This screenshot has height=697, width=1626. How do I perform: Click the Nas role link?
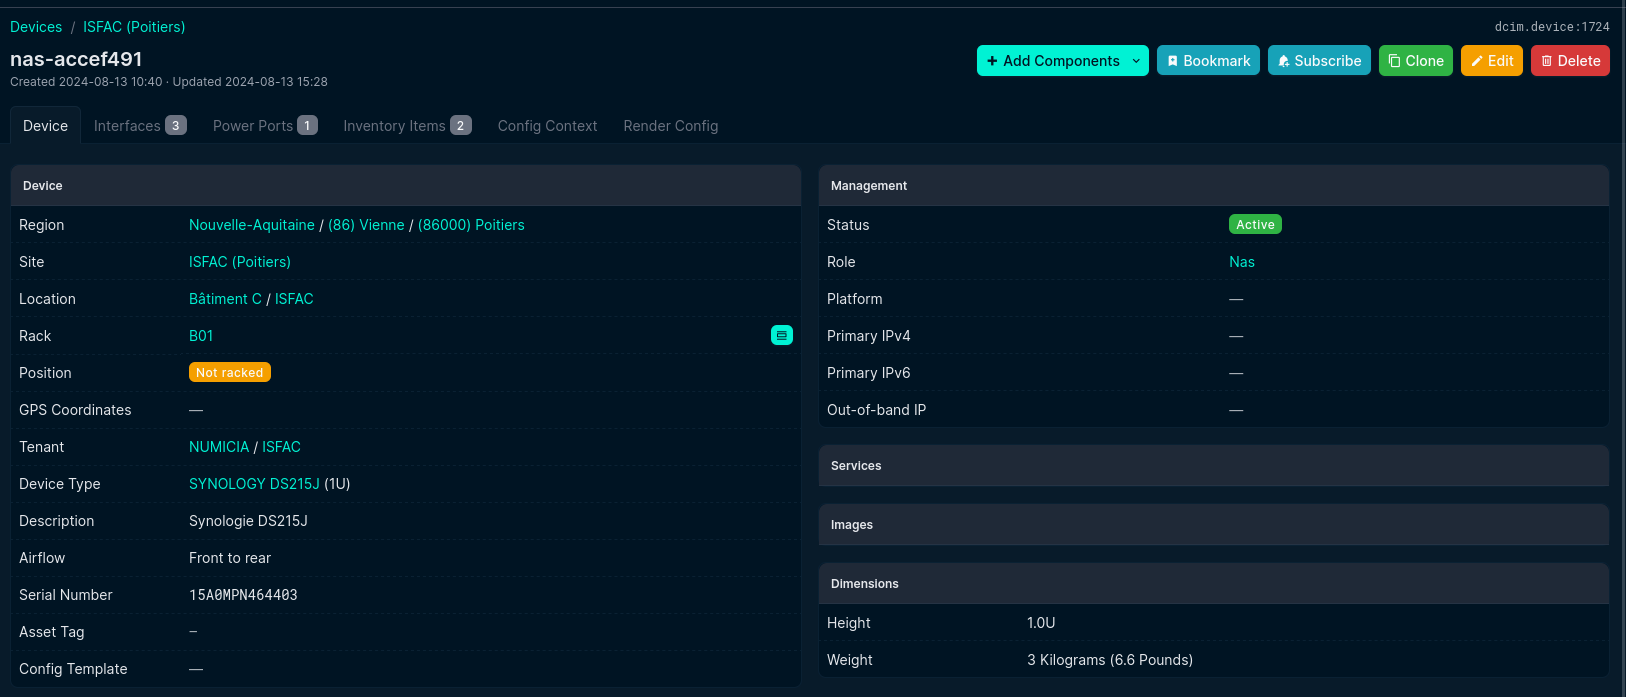(x=1241, y=262)
